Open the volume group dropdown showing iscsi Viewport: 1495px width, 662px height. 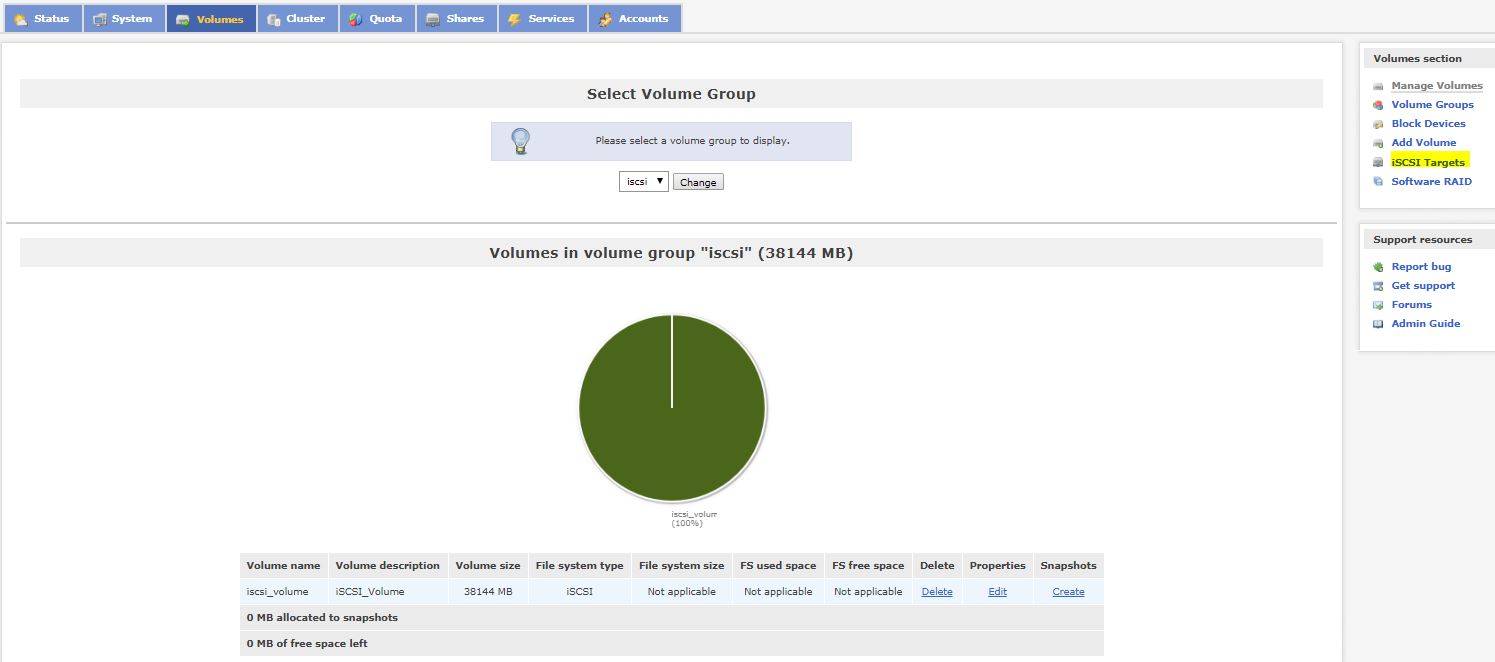(643, 182)
